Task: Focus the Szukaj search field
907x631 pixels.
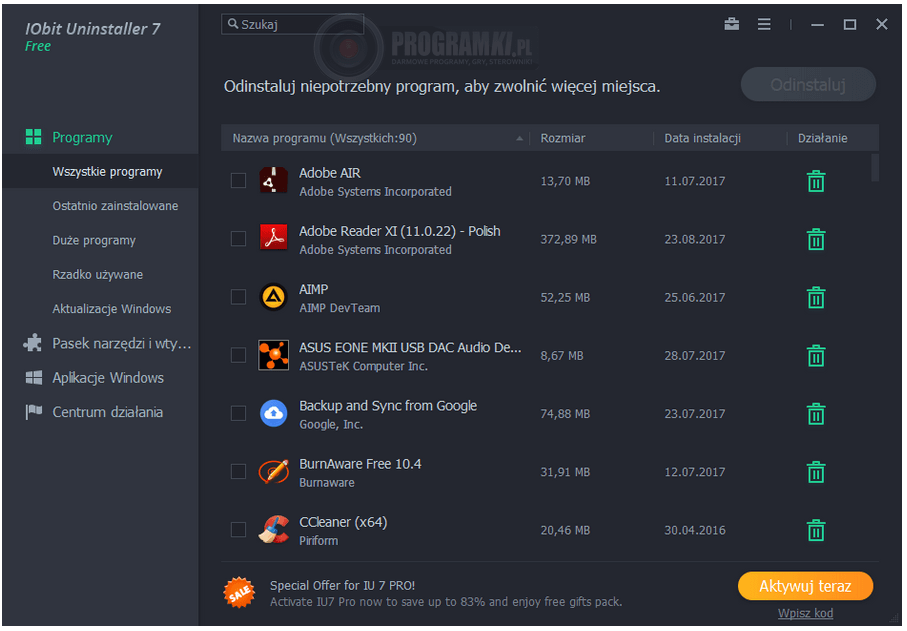Action: [292, 24]
